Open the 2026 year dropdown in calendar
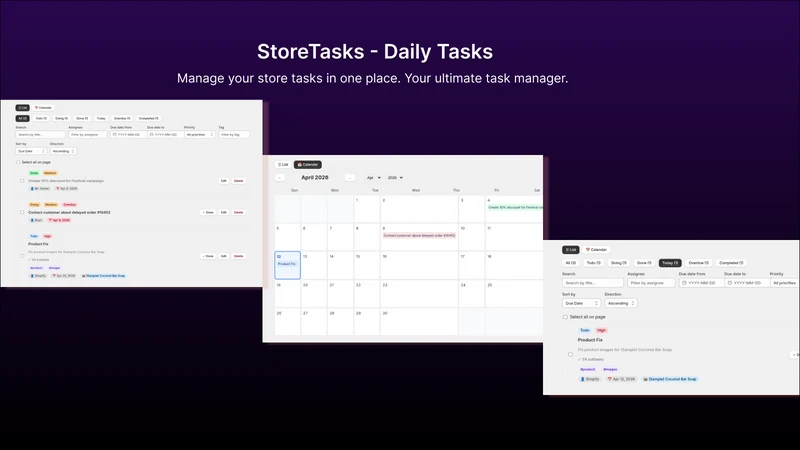The height and width of the screenshot is (450, 800). point(395,178)
